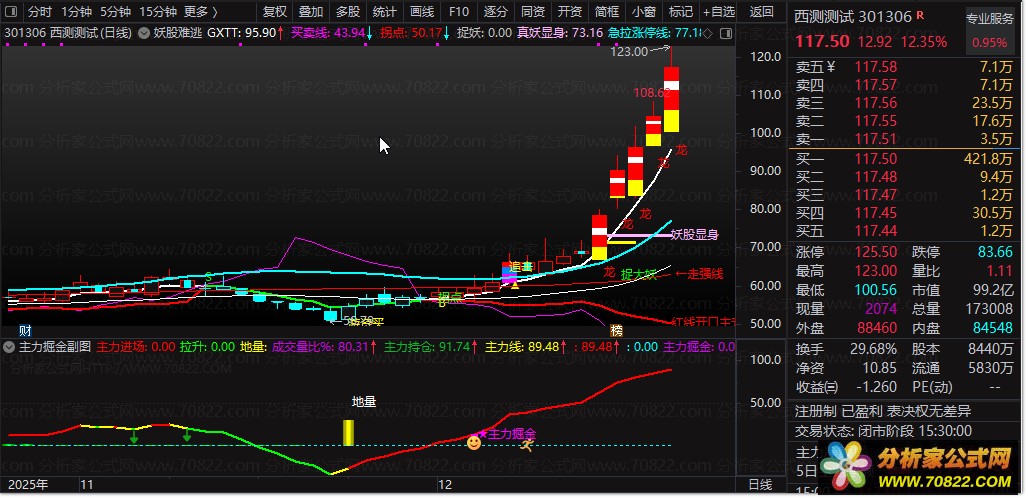Collapse the 妖股难逃 indicator with circle toggle

click(142, 33)
